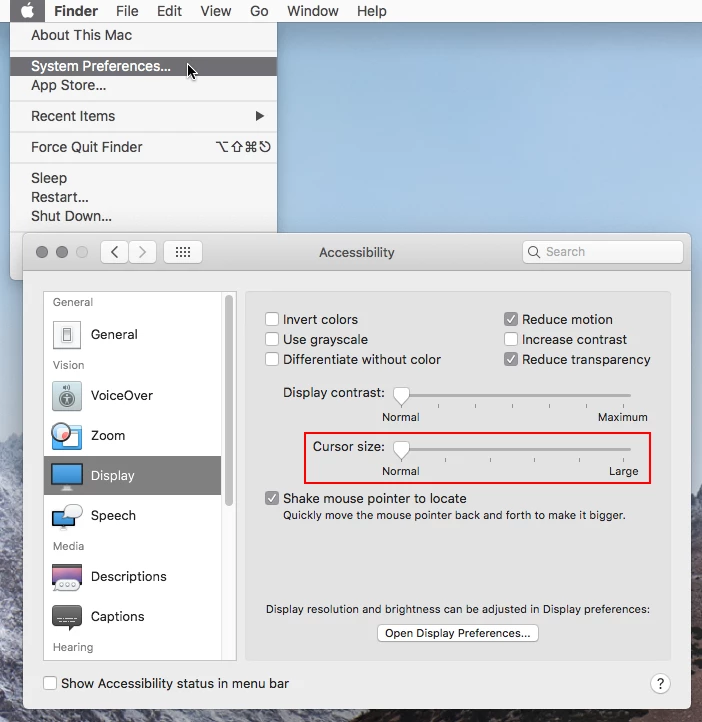Click the Cursor size slider thumb
Image resolution: width=702 pixels, height=722 pixels.
pyautogui.click(x=401, y=450)
